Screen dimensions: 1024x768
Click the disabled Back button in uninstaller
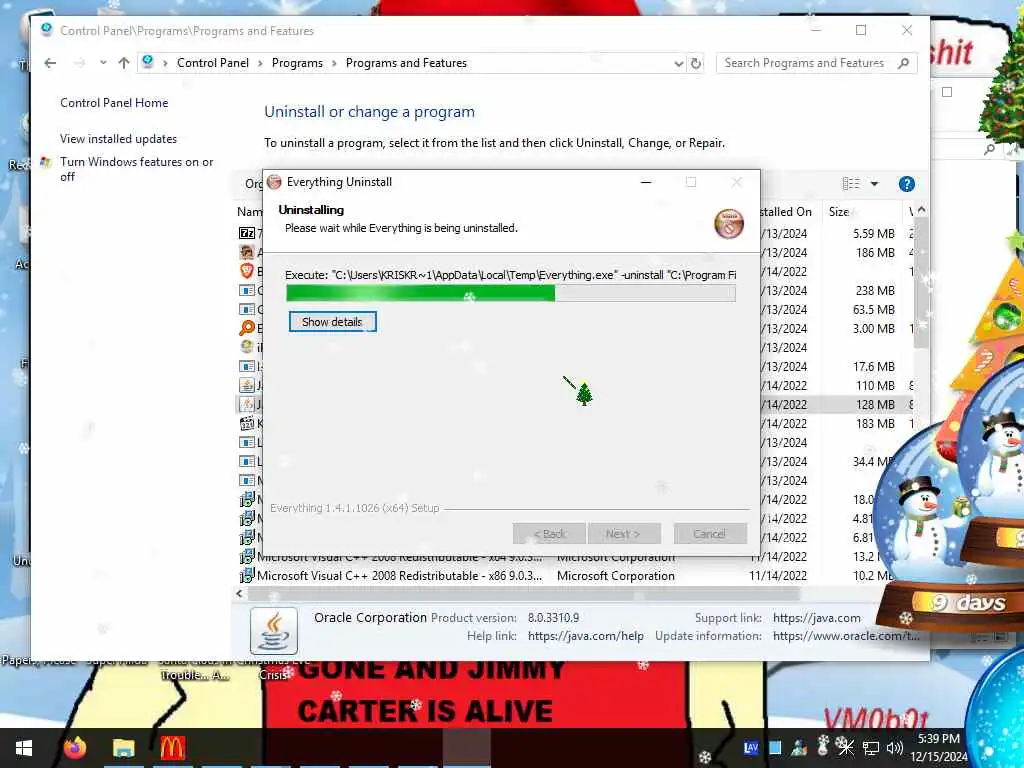pos(549,534)
